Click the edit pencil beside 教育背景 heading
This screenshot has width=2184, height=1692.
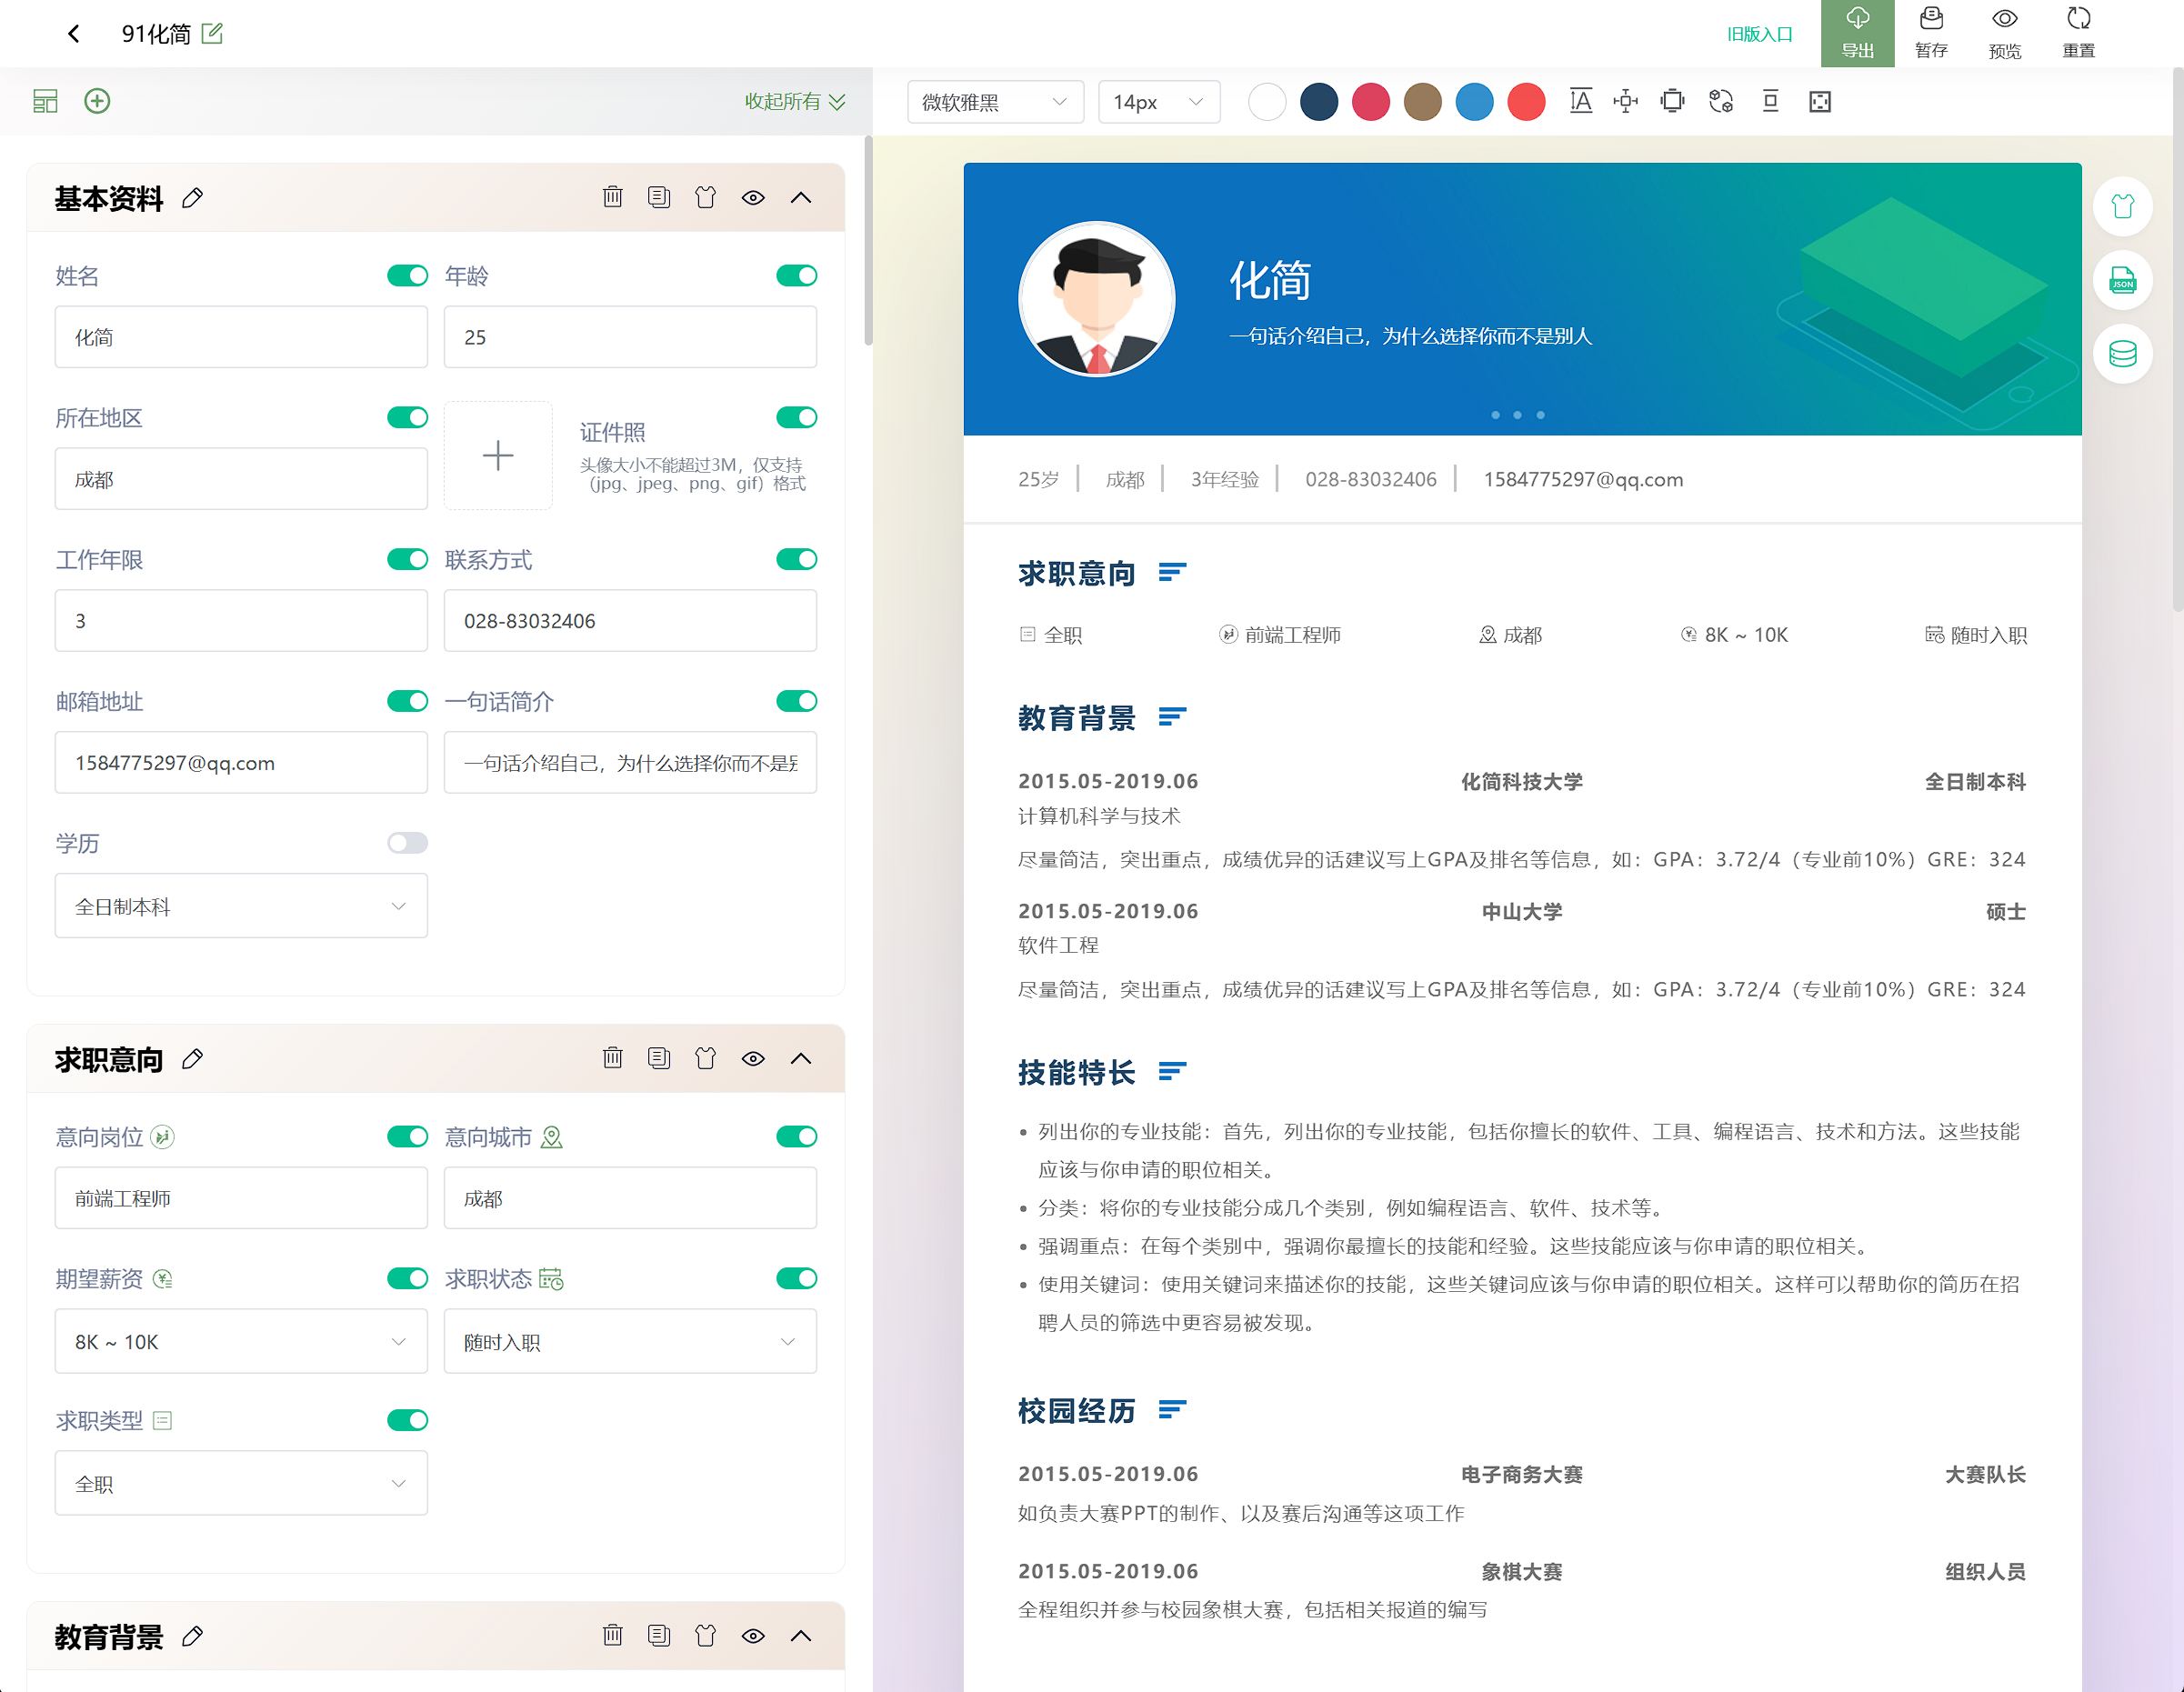pyautogui.click(x=192, y=1636)
